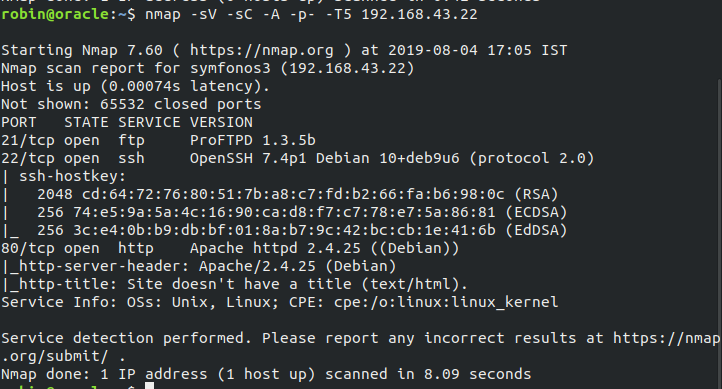Click the http-server-header output line
This screenshot has height=389, width=722.
198,266
